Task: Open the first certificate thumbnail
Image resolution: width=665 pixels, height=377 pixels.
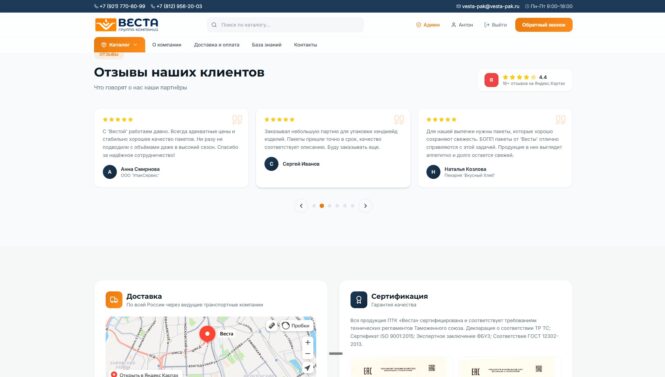Action: click(399, 368)
